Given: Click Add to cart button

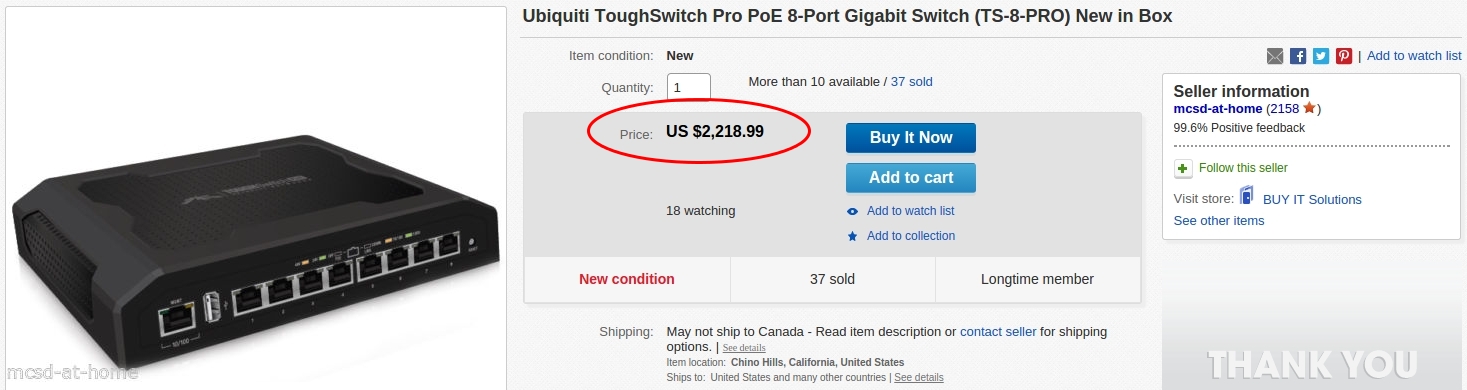Looking at the screenshot, I should 911,178.
